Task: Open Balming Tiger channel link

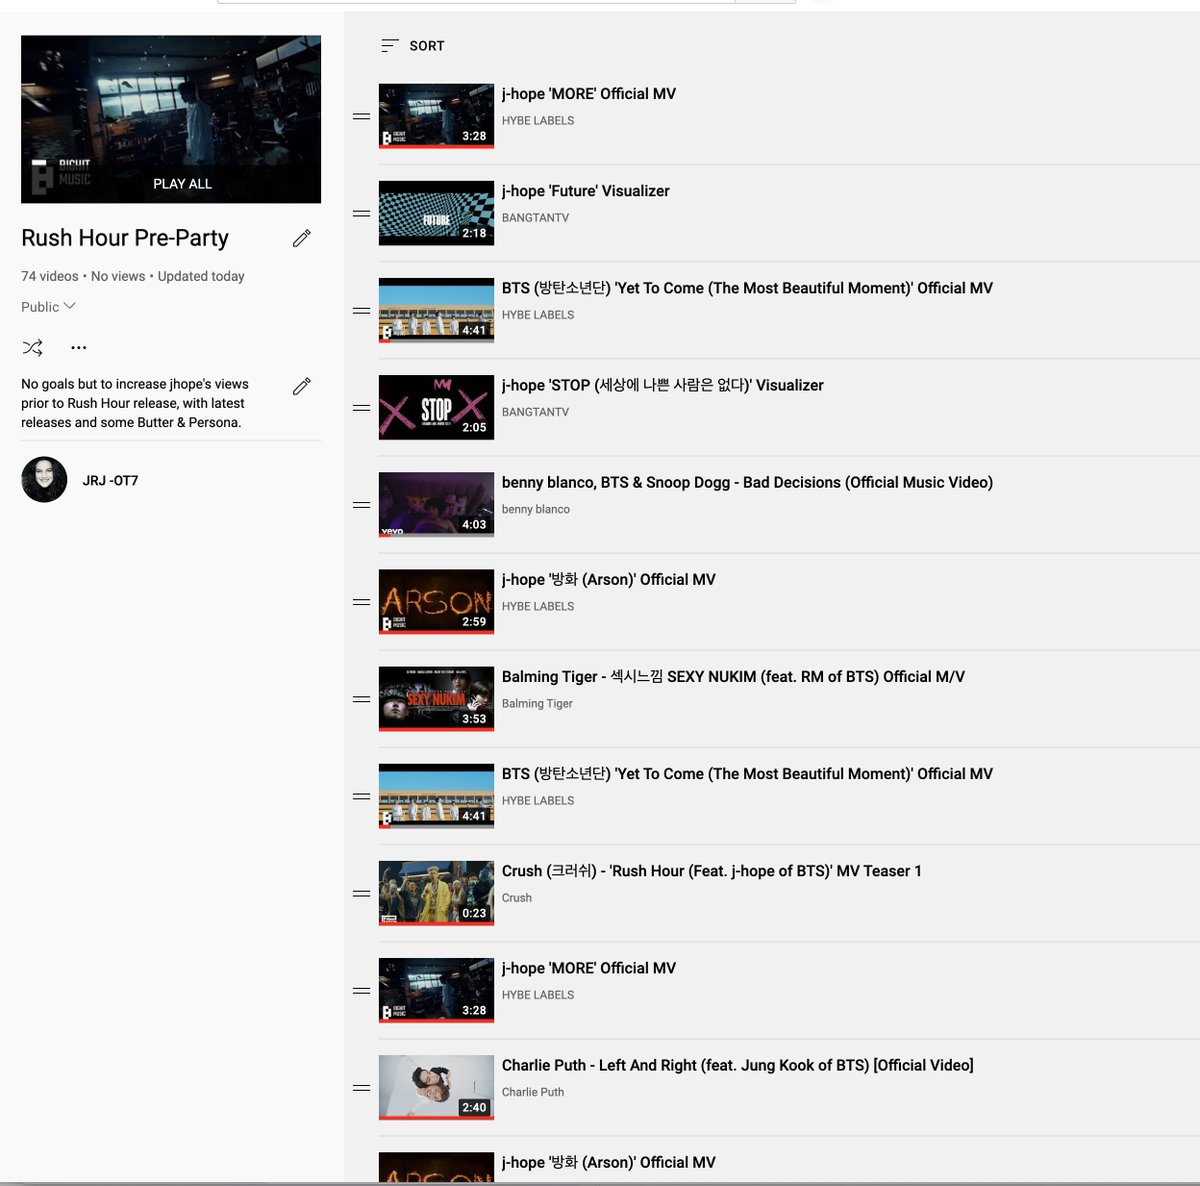Action: (537, 704)
